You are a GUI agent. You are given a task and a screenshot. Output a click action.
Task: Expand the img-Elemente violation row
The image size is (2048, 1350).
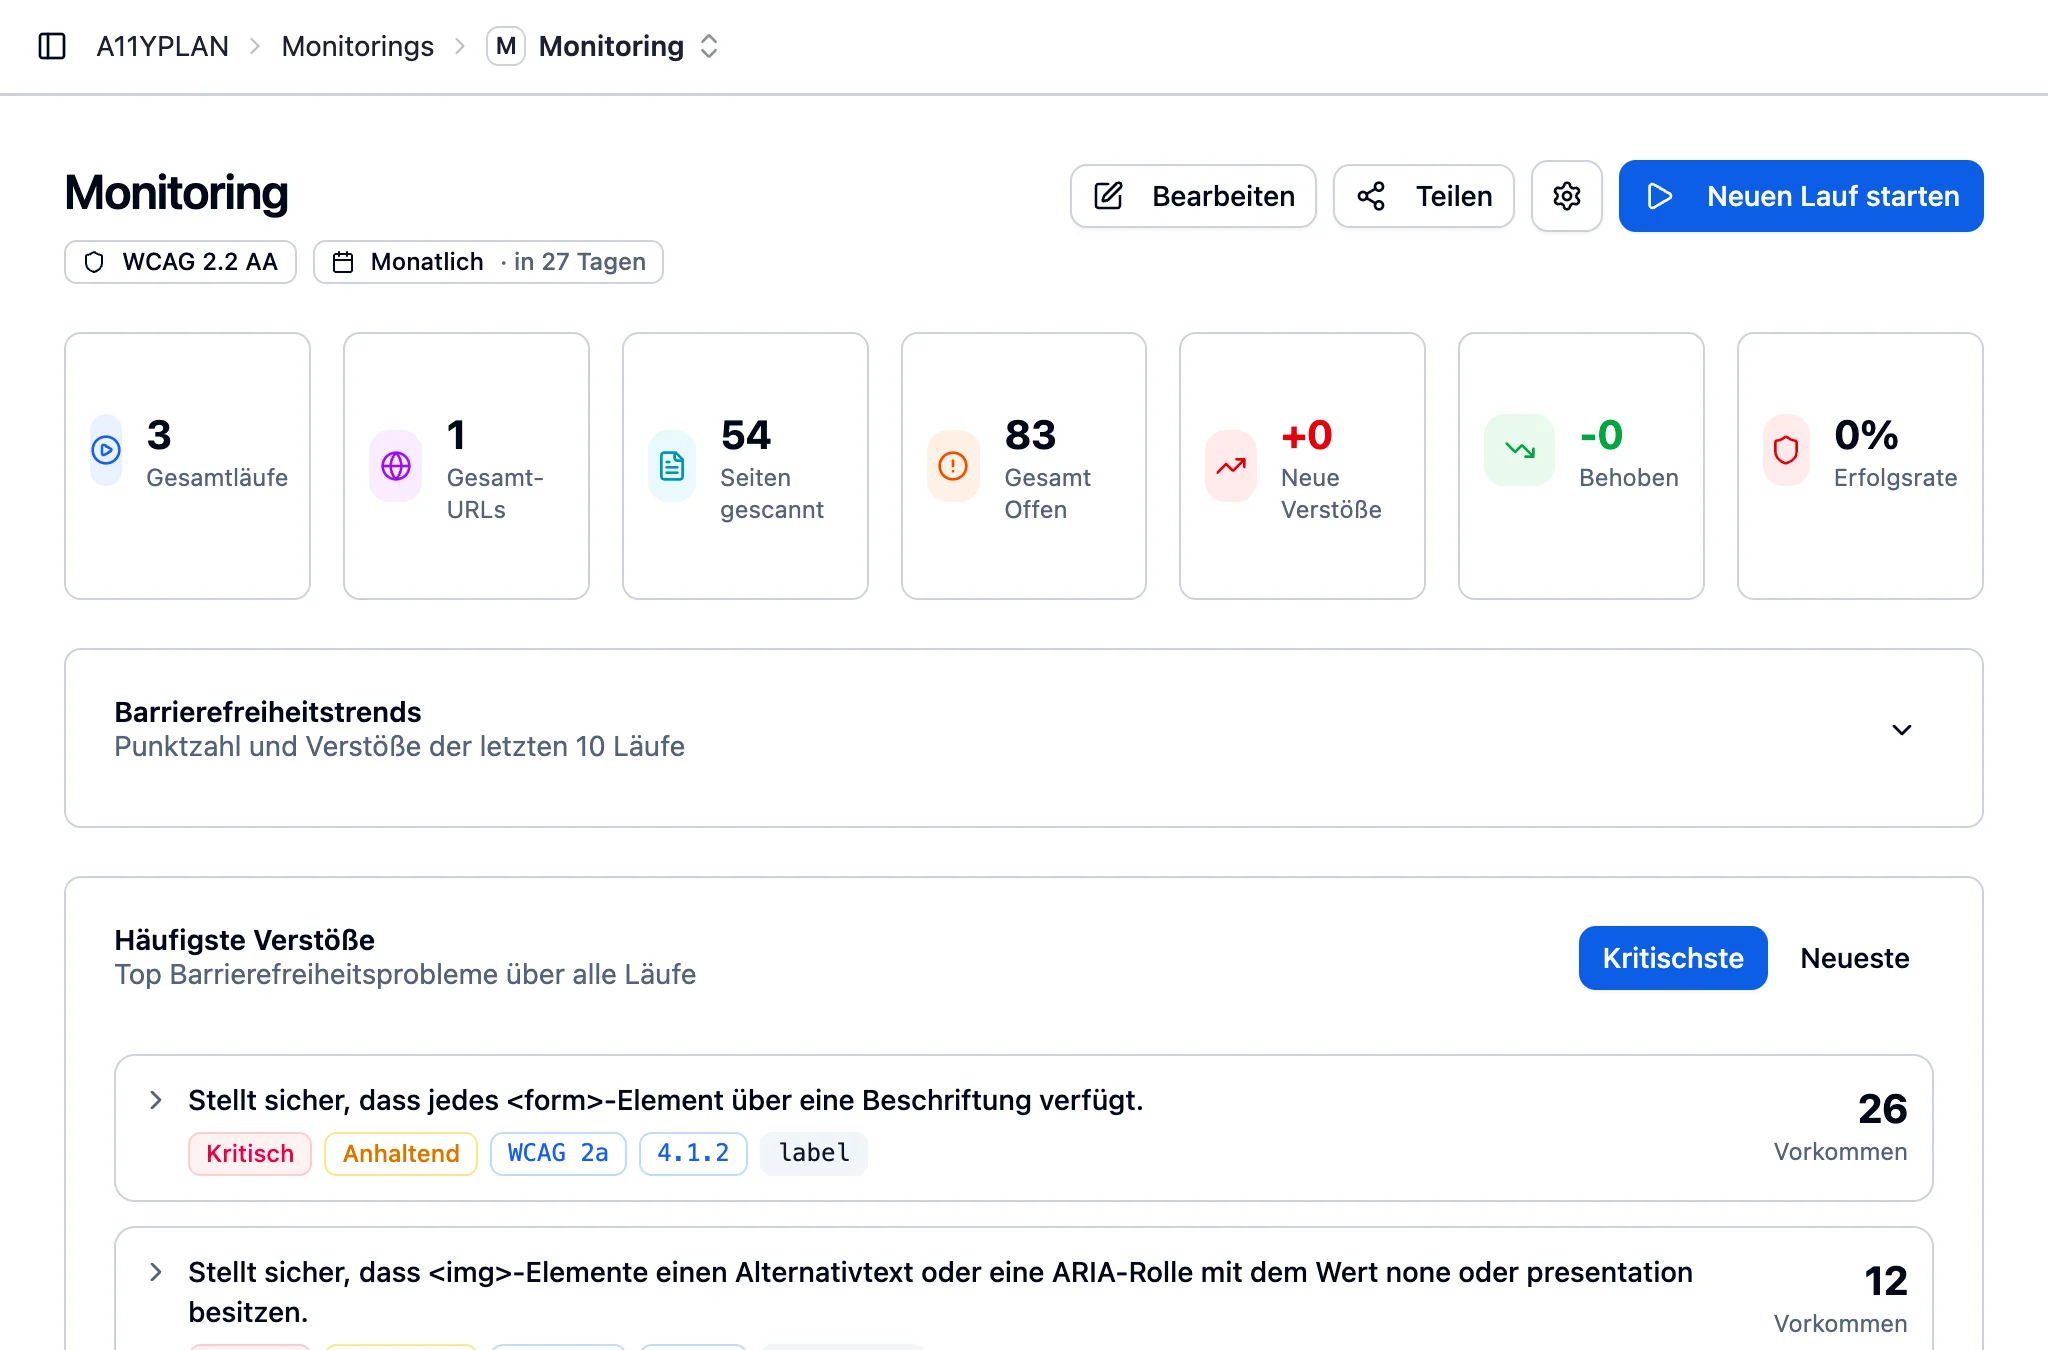(x=155, y=1272)
